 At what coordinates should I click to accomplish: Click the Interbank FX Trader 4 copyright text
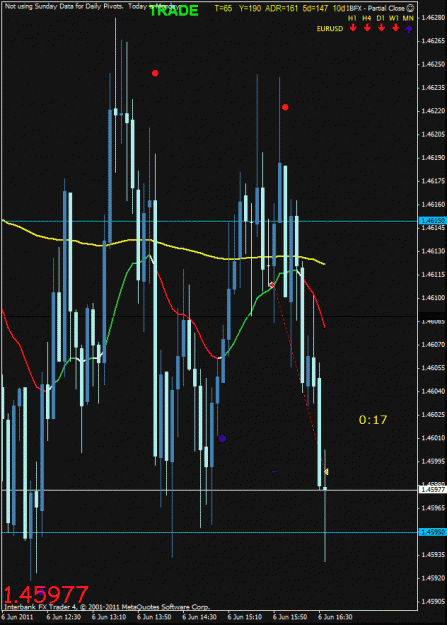107,607
